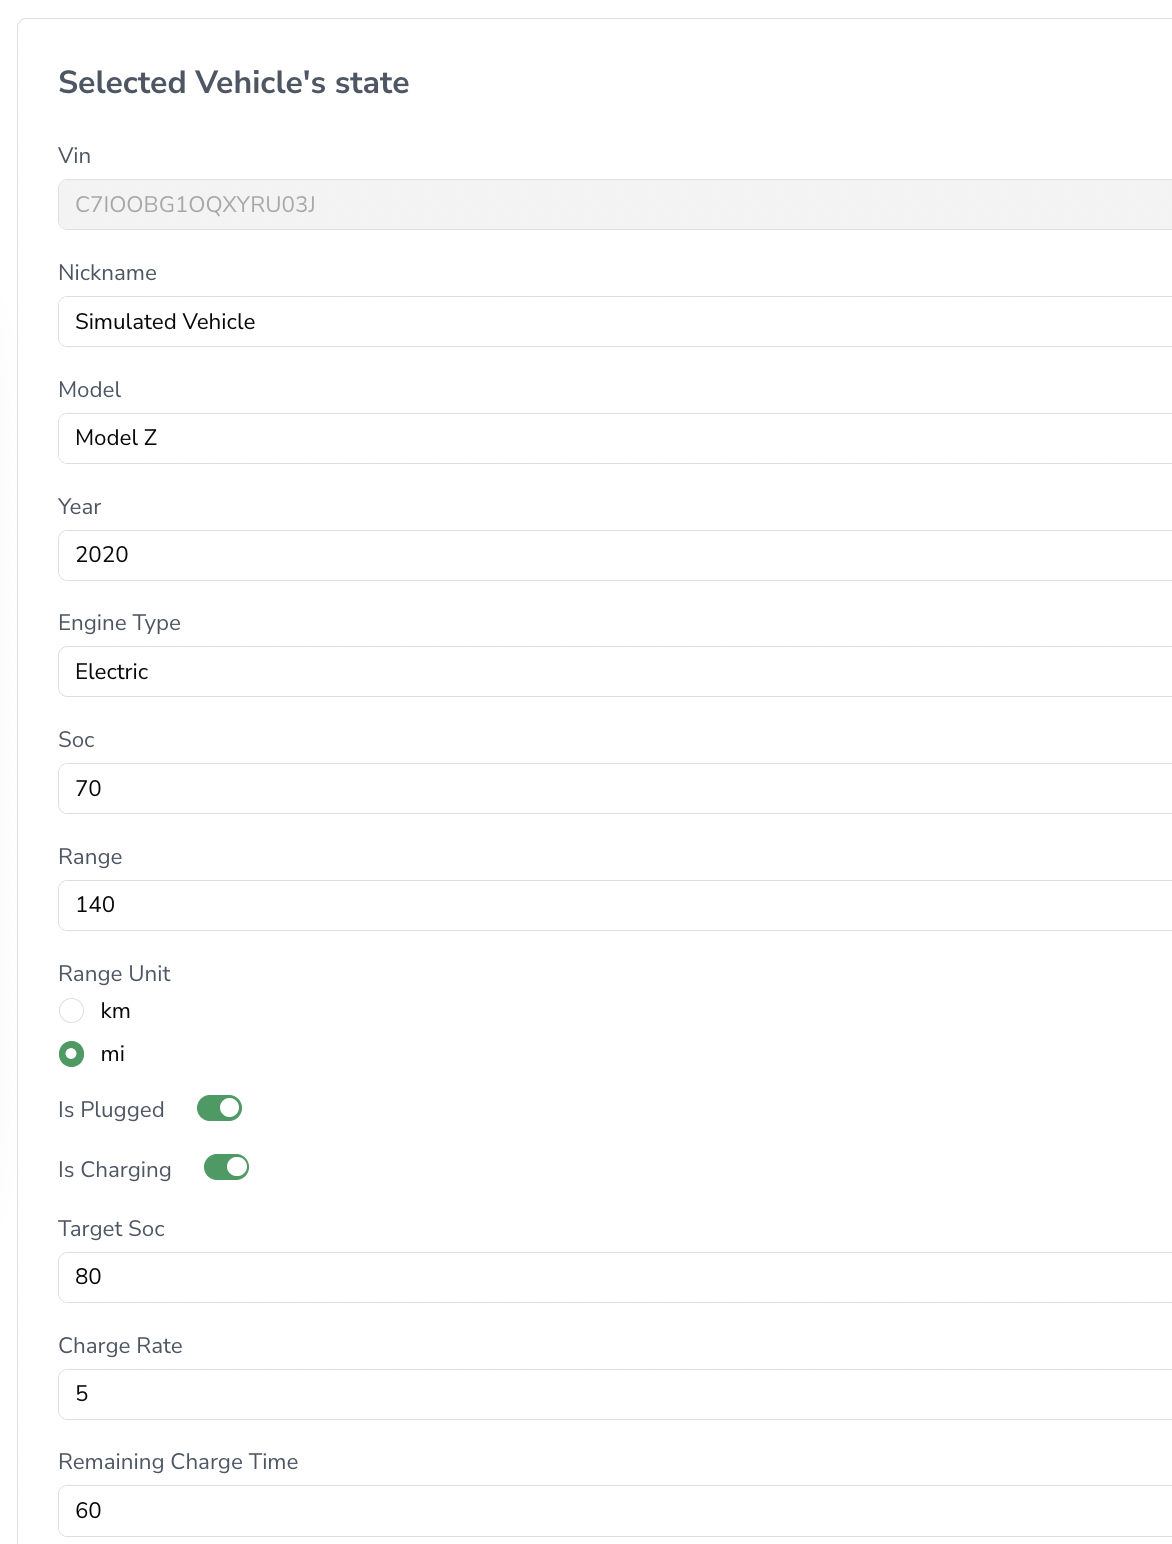The height and width of the screenshot is (1544, 1172).
Task: Click the Target Soc field showing 80
Action: [x=615, y=1277]
